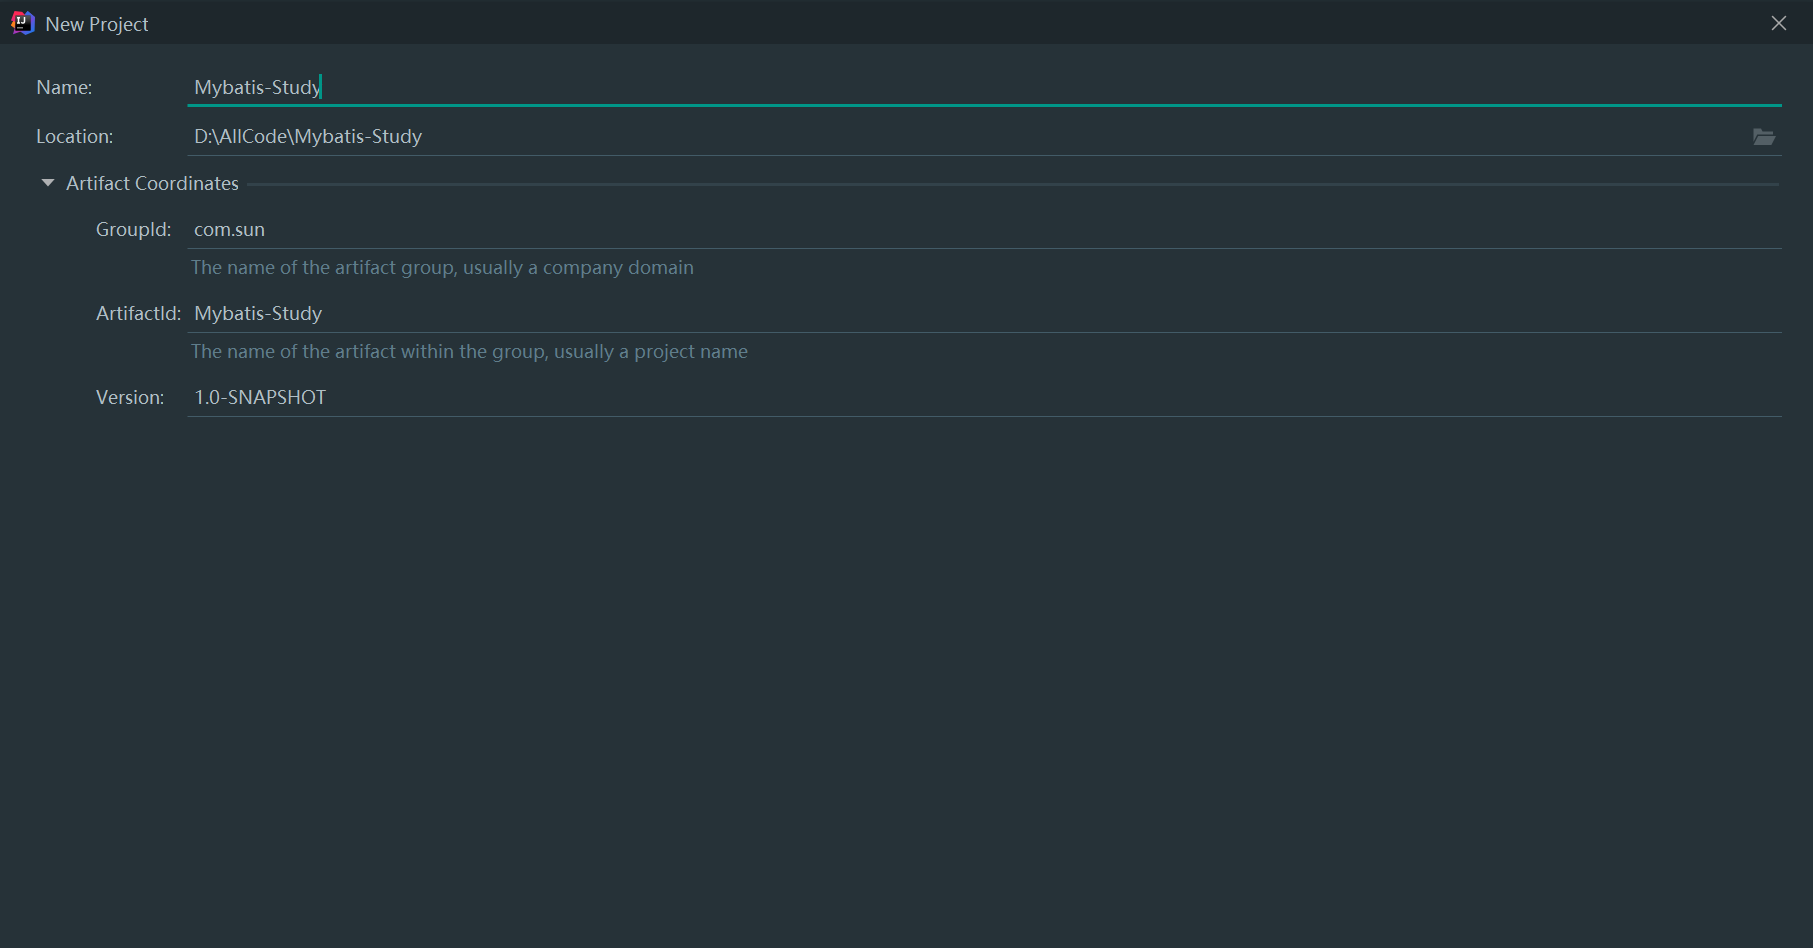The width and height of the screenshot is (1813, 948).
Task: Click the 'GroupId:' label
Action: tap(133, 229)
